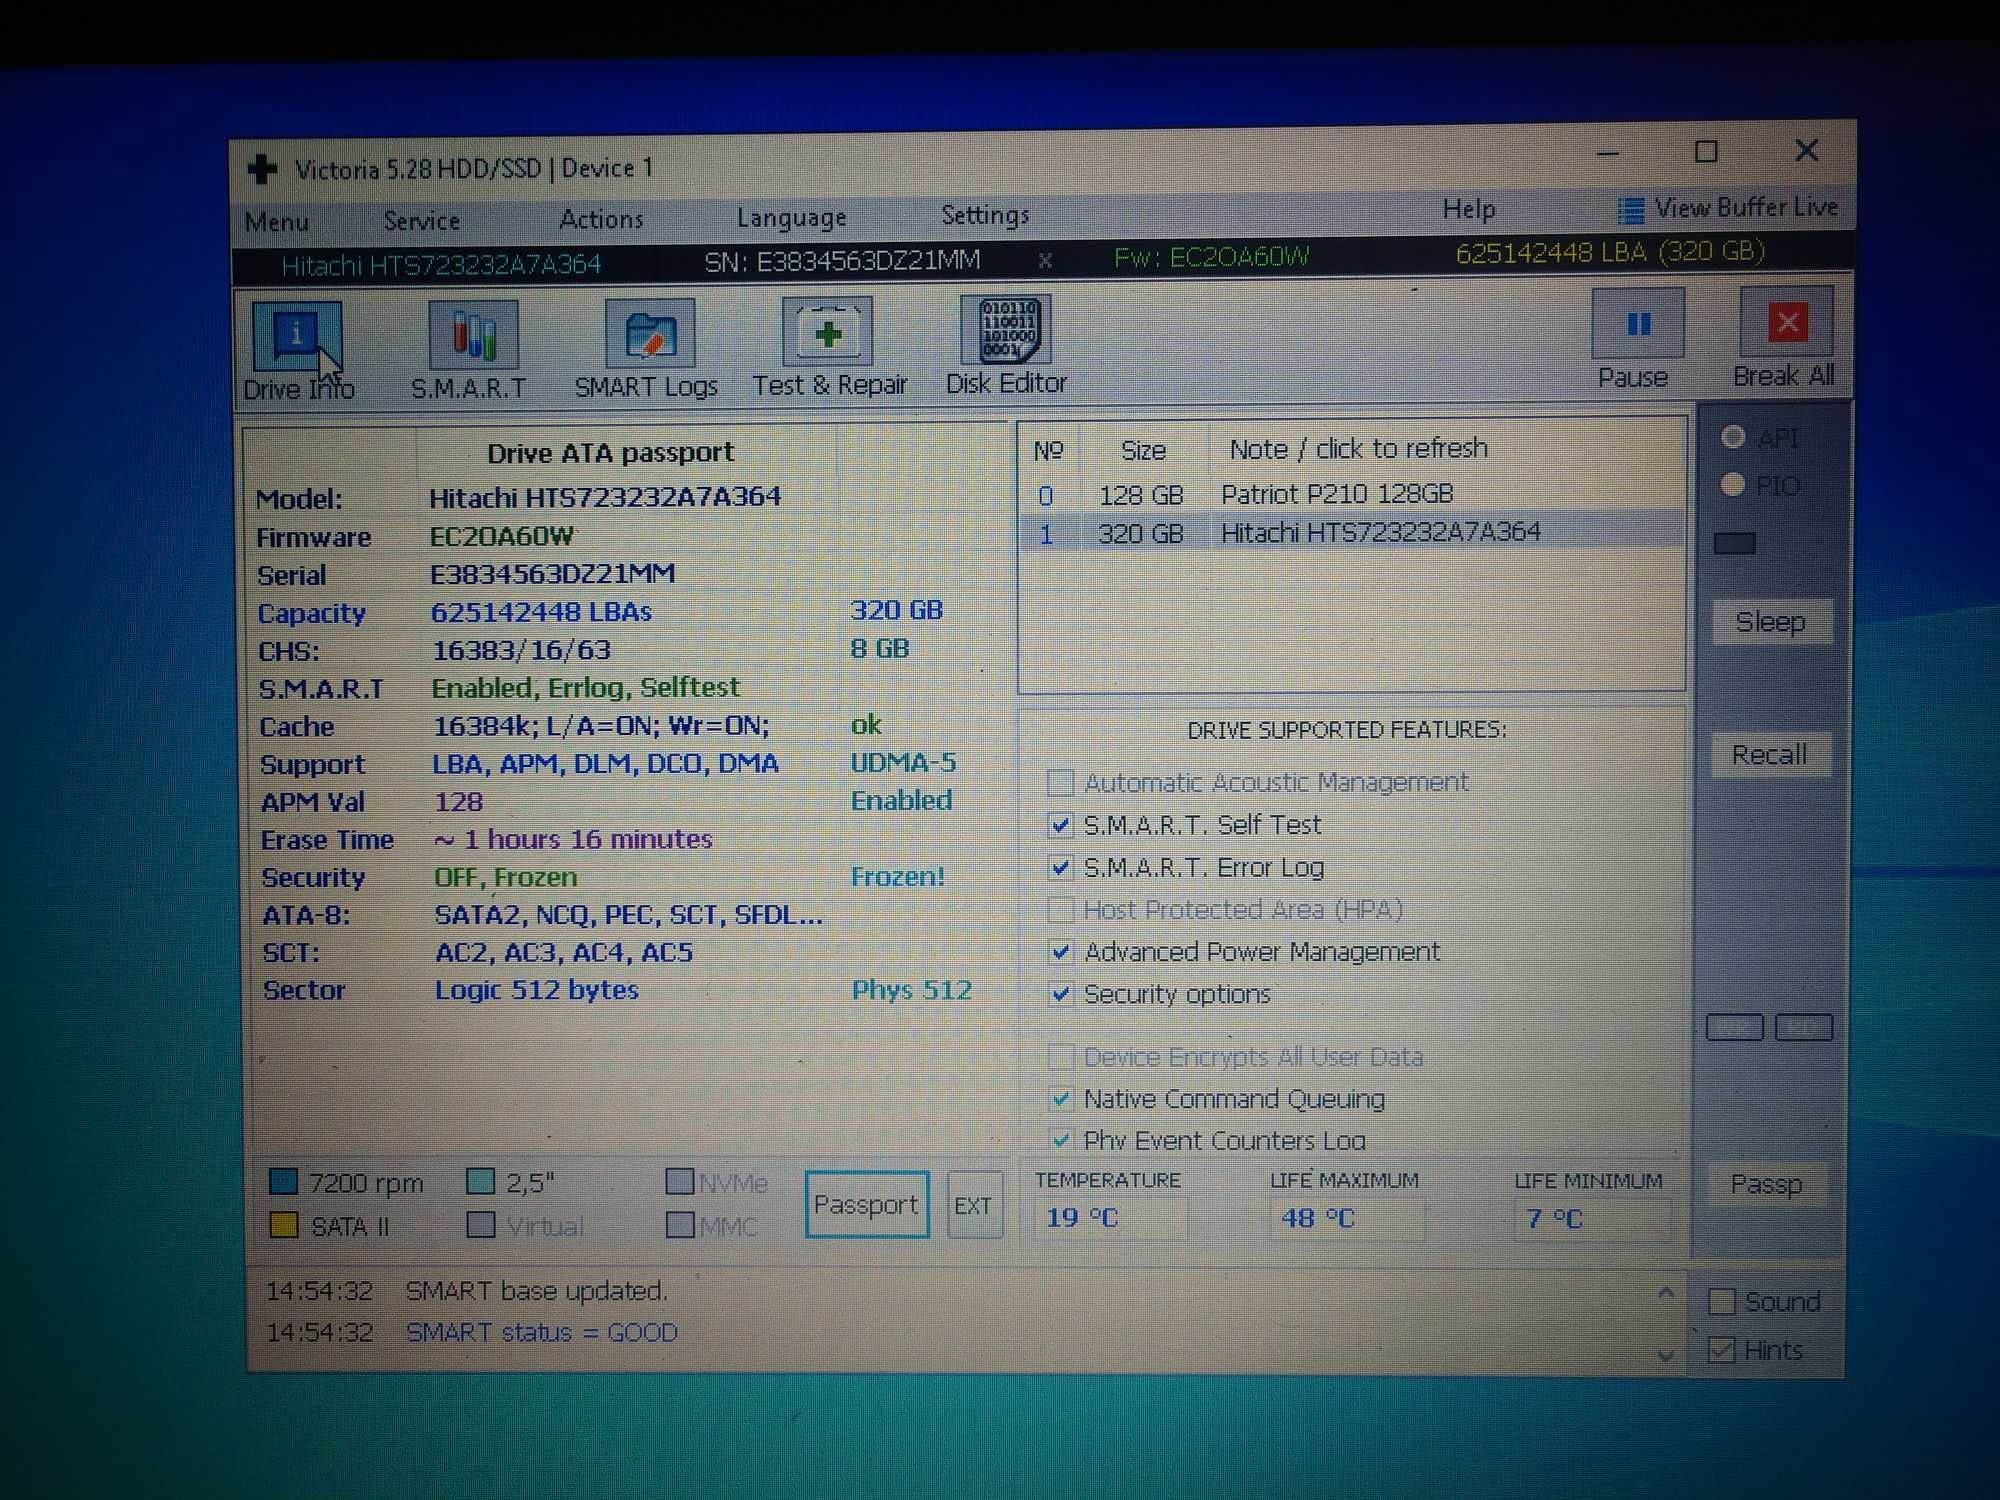
Task: Click the 2,5" indicator box
Action: point(481,1183)
